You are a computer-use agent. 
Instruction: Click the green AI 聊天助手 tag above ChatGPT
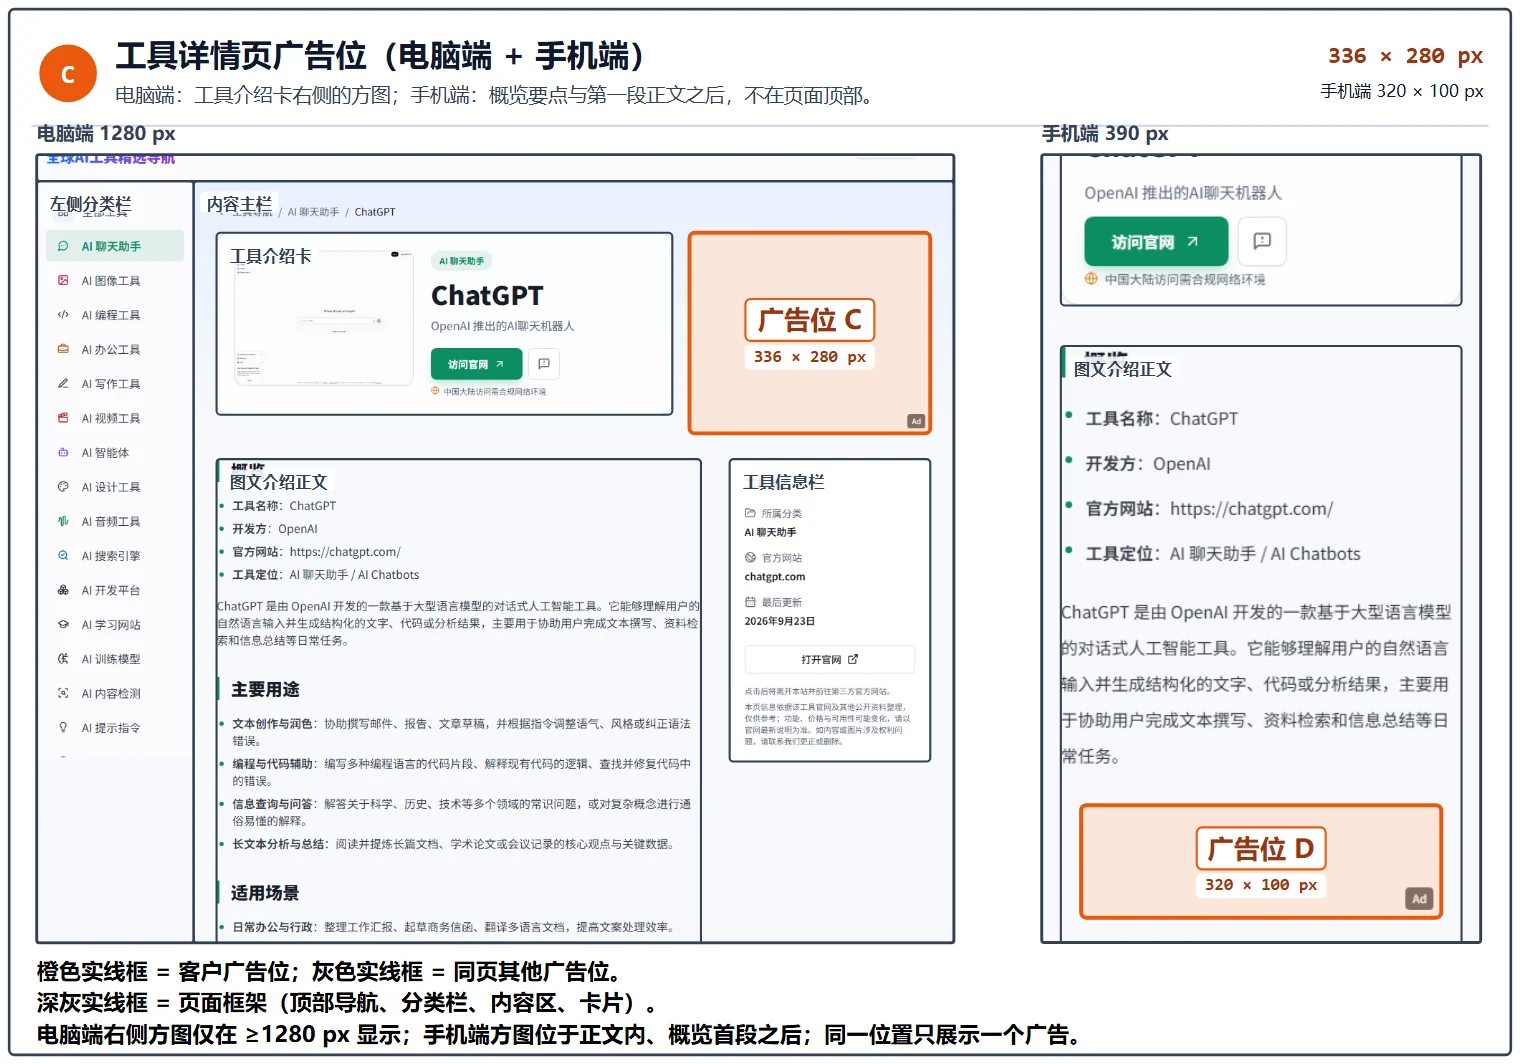pos(462,261)
